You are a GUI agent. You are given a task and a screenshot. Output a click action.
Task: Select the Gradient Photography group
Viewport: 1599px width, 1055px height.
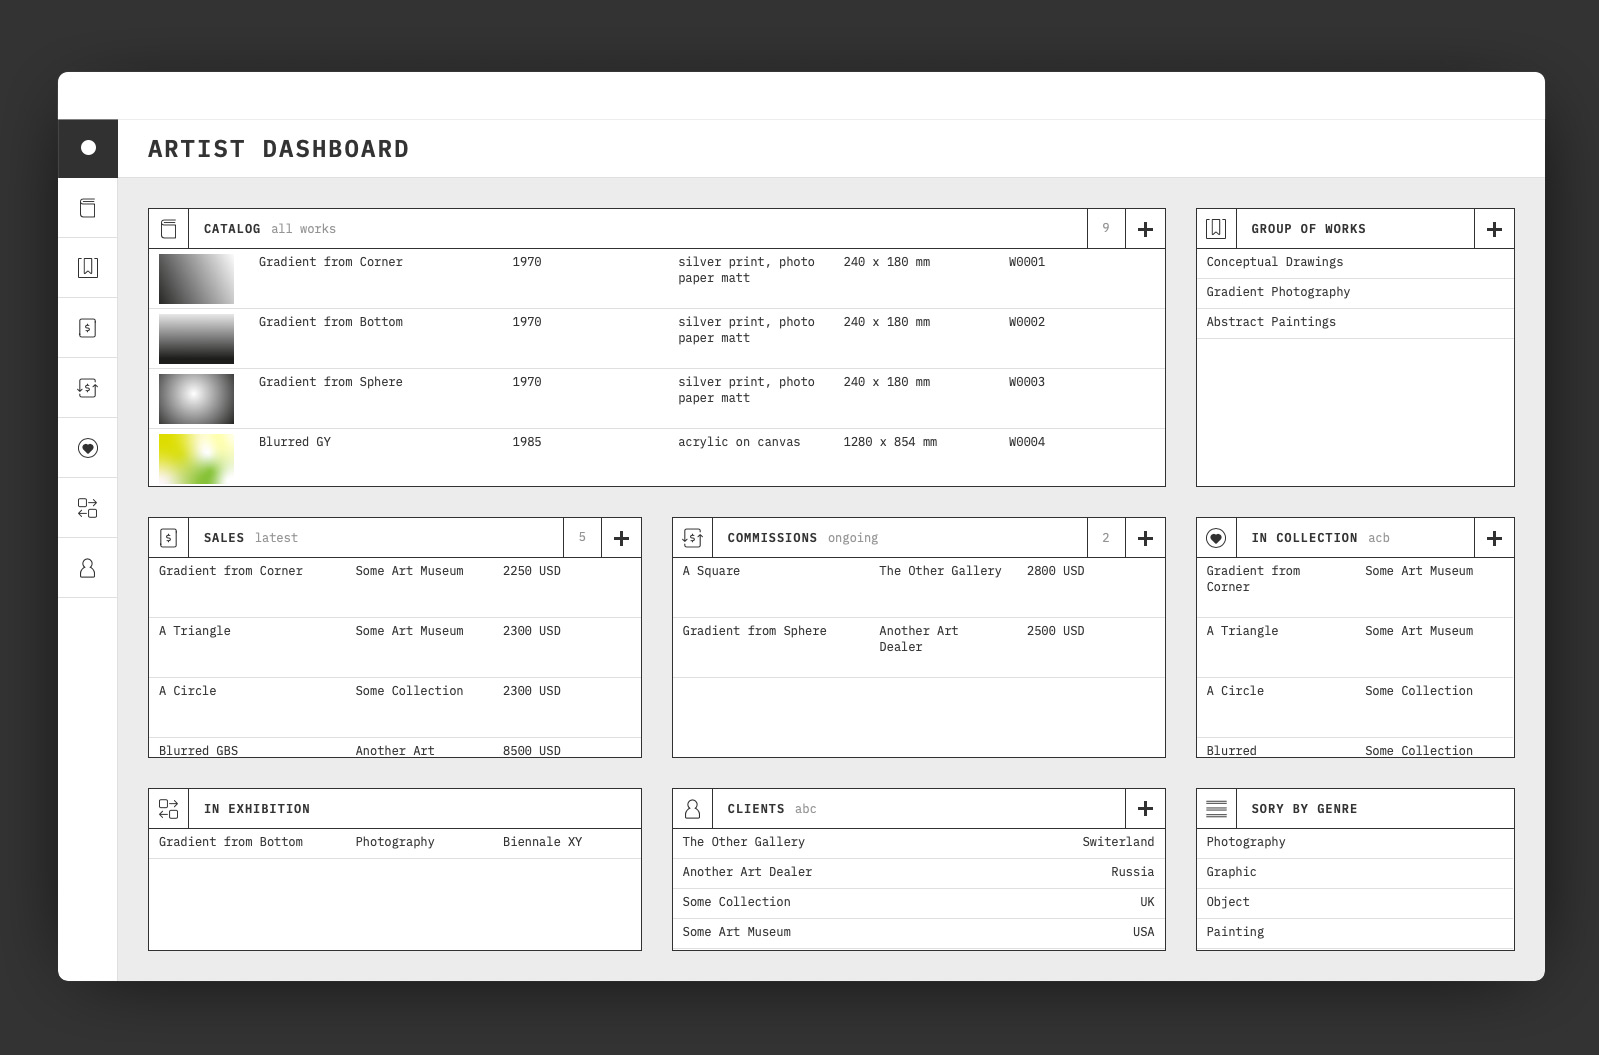pos(1277,292)
